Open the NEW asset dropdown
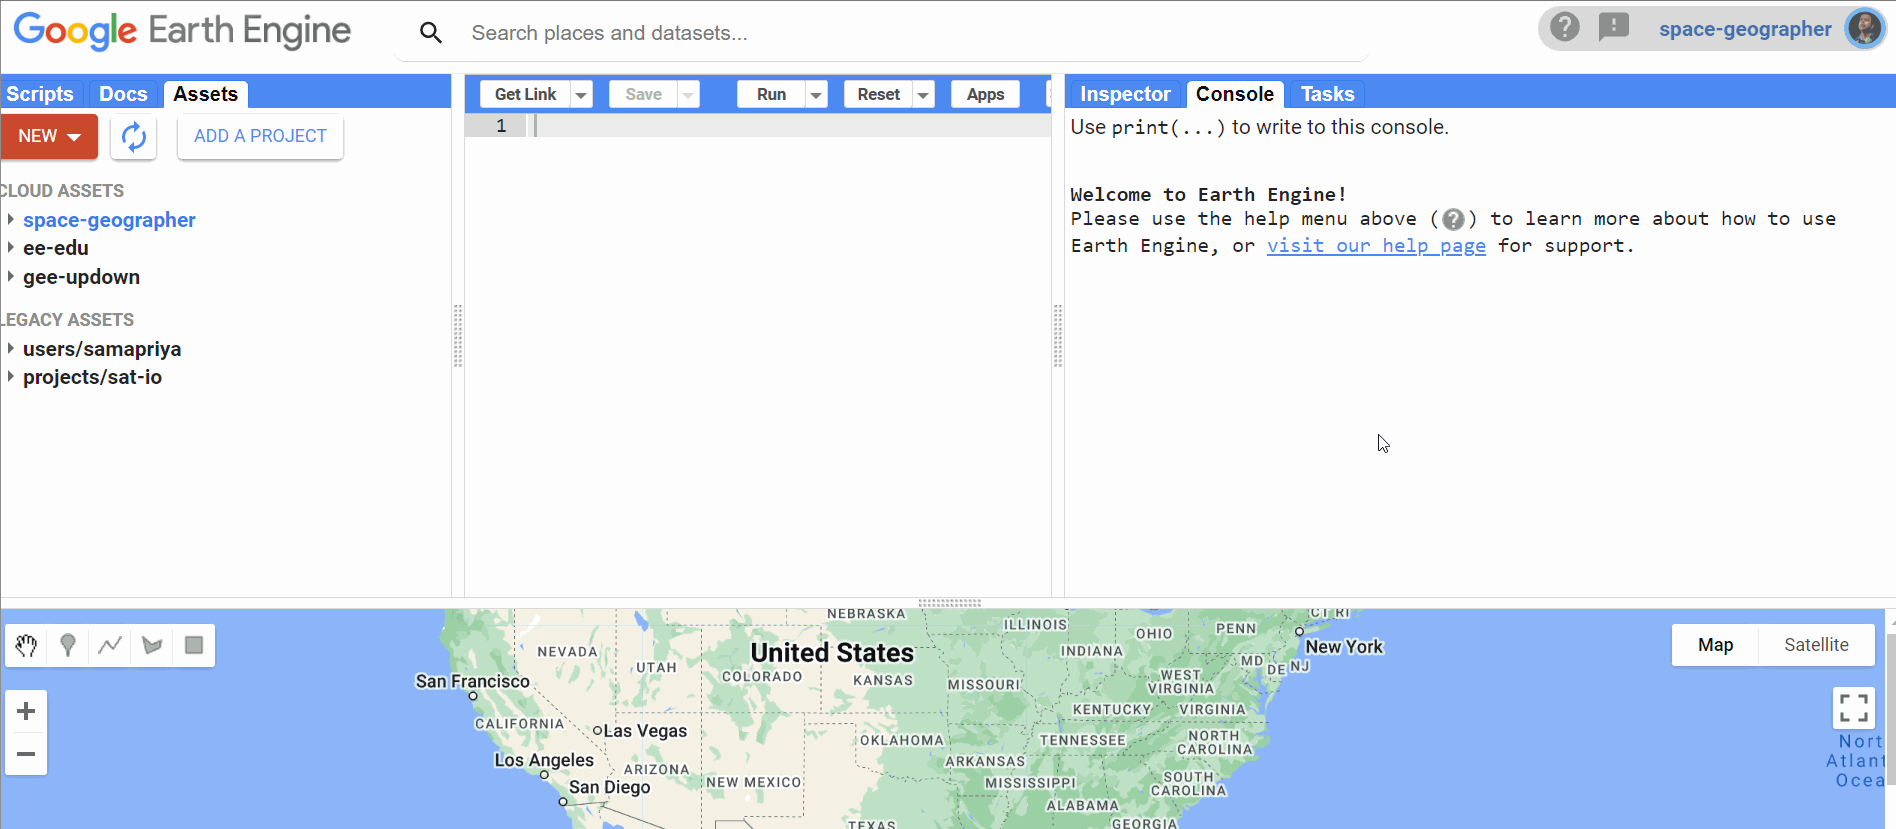Screen dimensions: 1896x829 tap(49, 136)
